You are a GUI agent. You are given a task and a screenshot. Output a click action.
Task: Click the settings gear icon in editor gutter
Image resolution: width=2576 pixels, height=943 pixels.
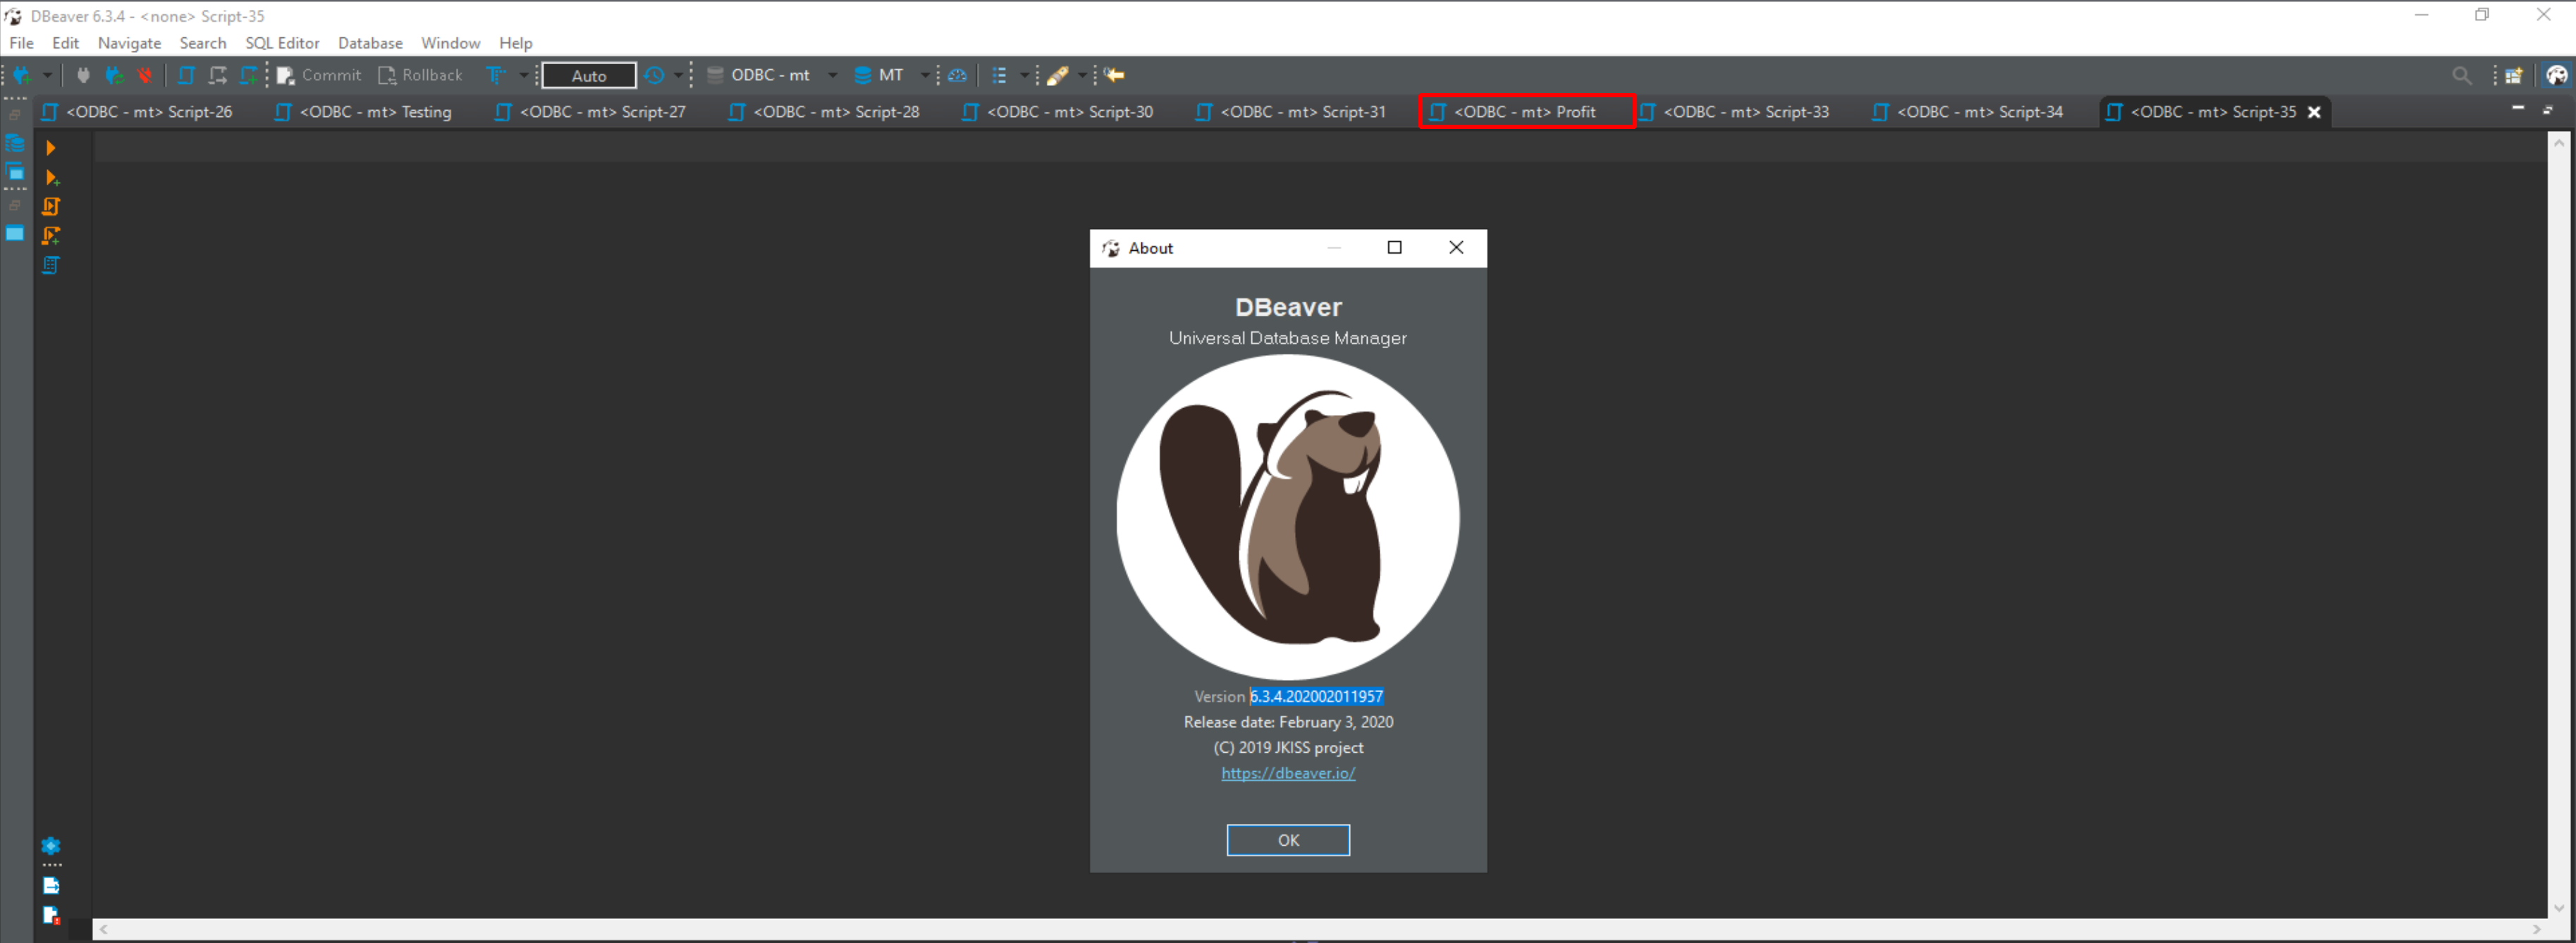coord(51,846)
